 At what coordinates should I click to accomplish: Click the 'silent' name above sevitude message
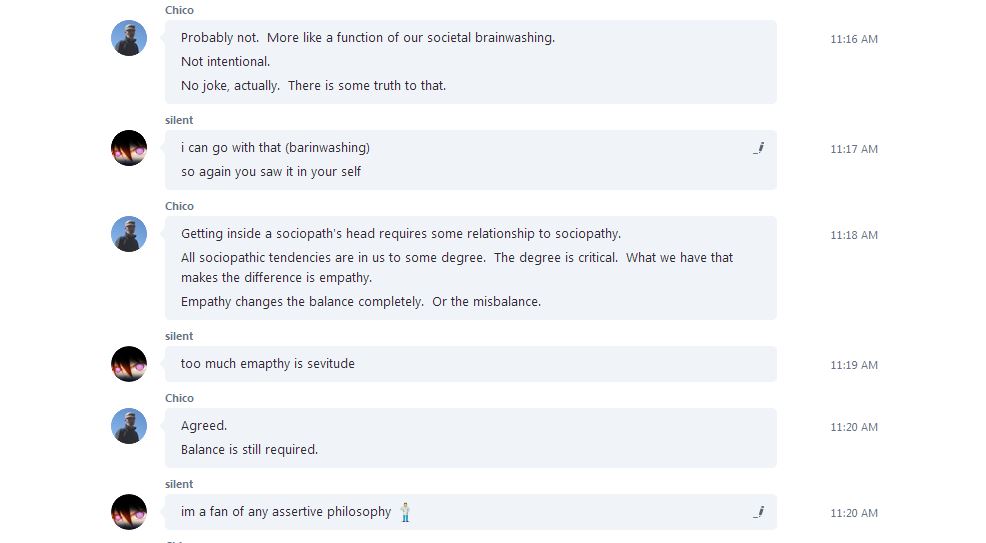click(x=179, y=336)
